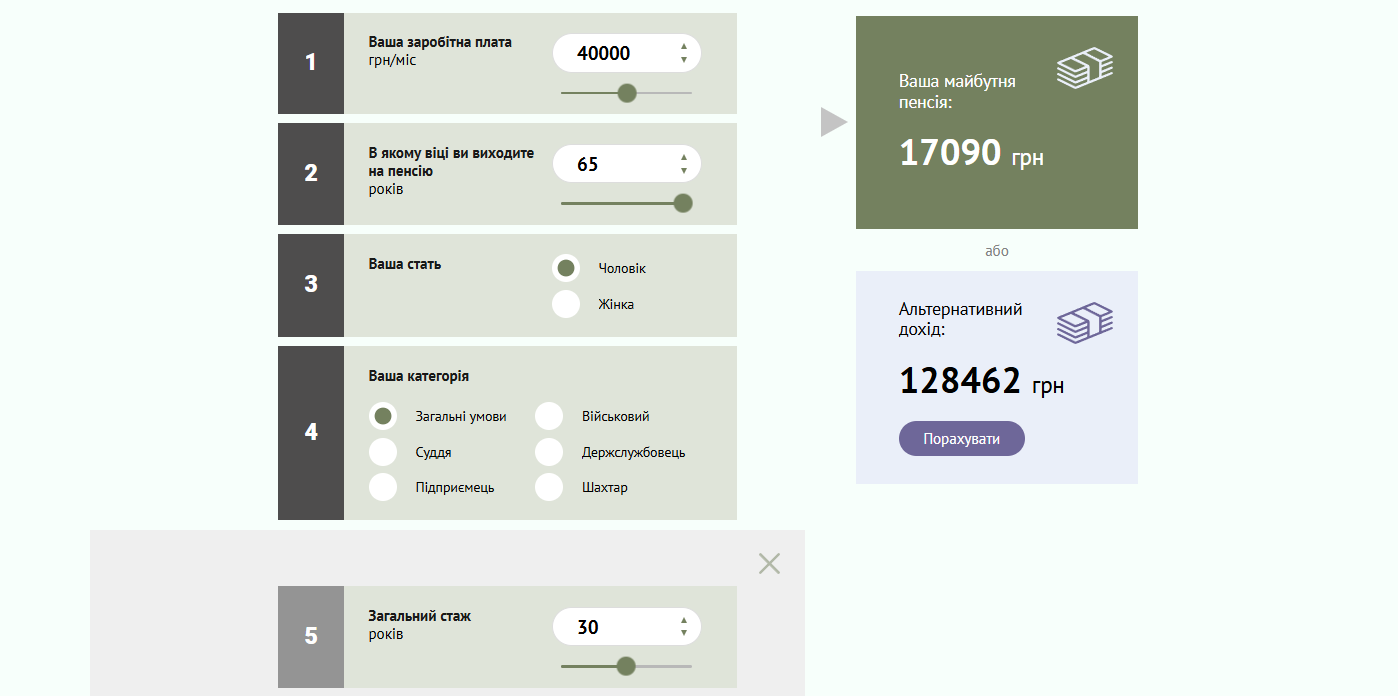Pick Підприємець category option
This screenshot has height=696, width=1398.
pos(383,487)
